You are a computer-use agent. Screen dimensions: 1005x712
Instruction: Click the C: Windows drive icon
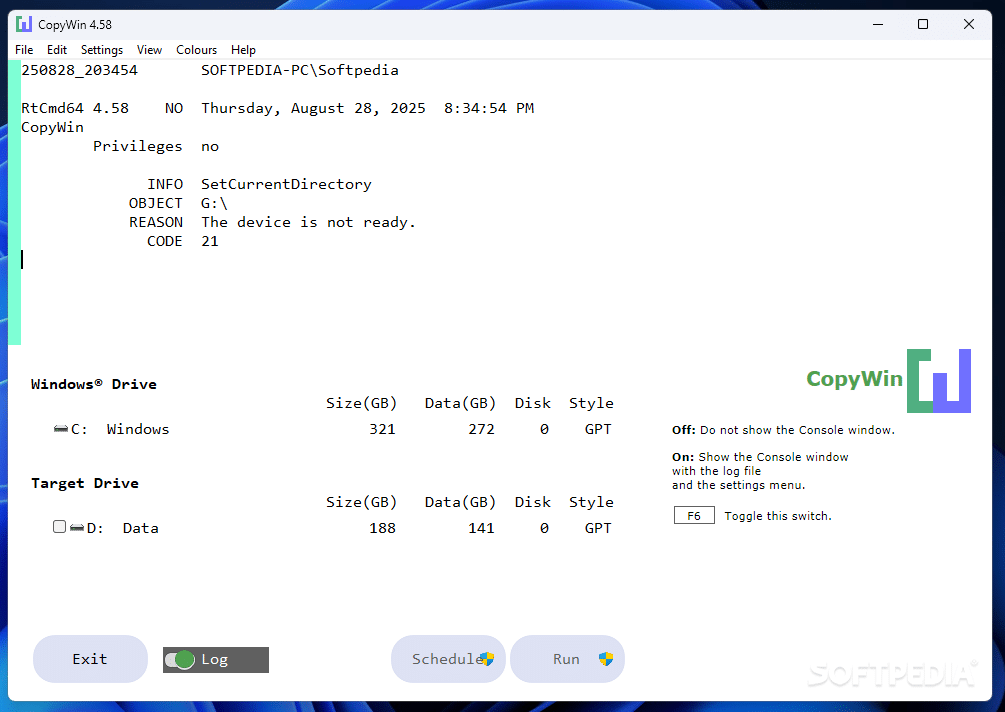click(61, 429)
